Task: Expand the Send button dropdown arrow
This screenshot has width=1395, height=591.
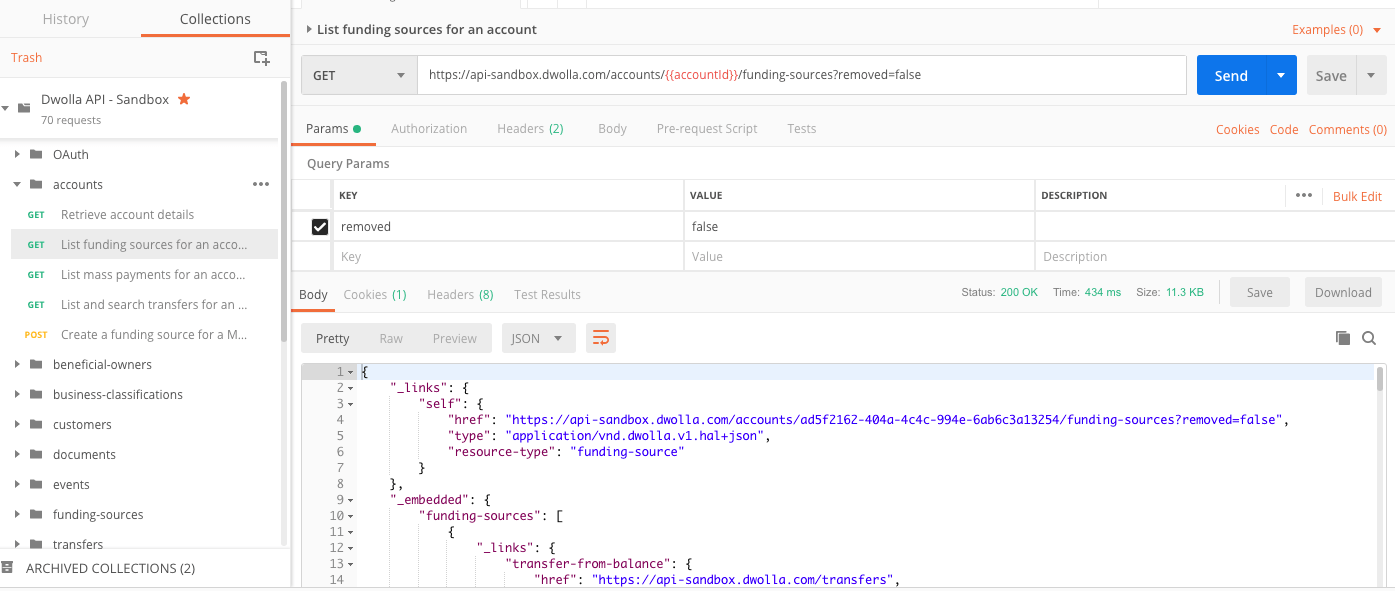Action: (1281, 76)
